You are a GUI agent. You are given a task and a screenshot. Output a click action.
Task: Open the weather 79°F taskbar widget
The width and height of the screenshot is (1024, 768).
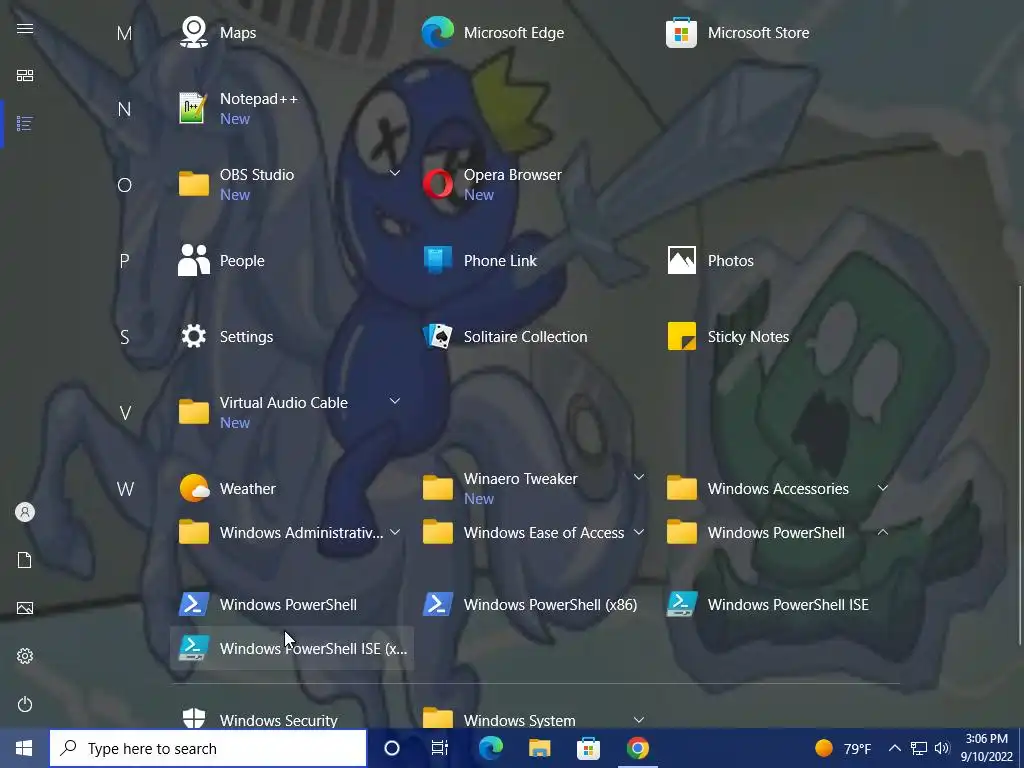[x=843, y=748]
